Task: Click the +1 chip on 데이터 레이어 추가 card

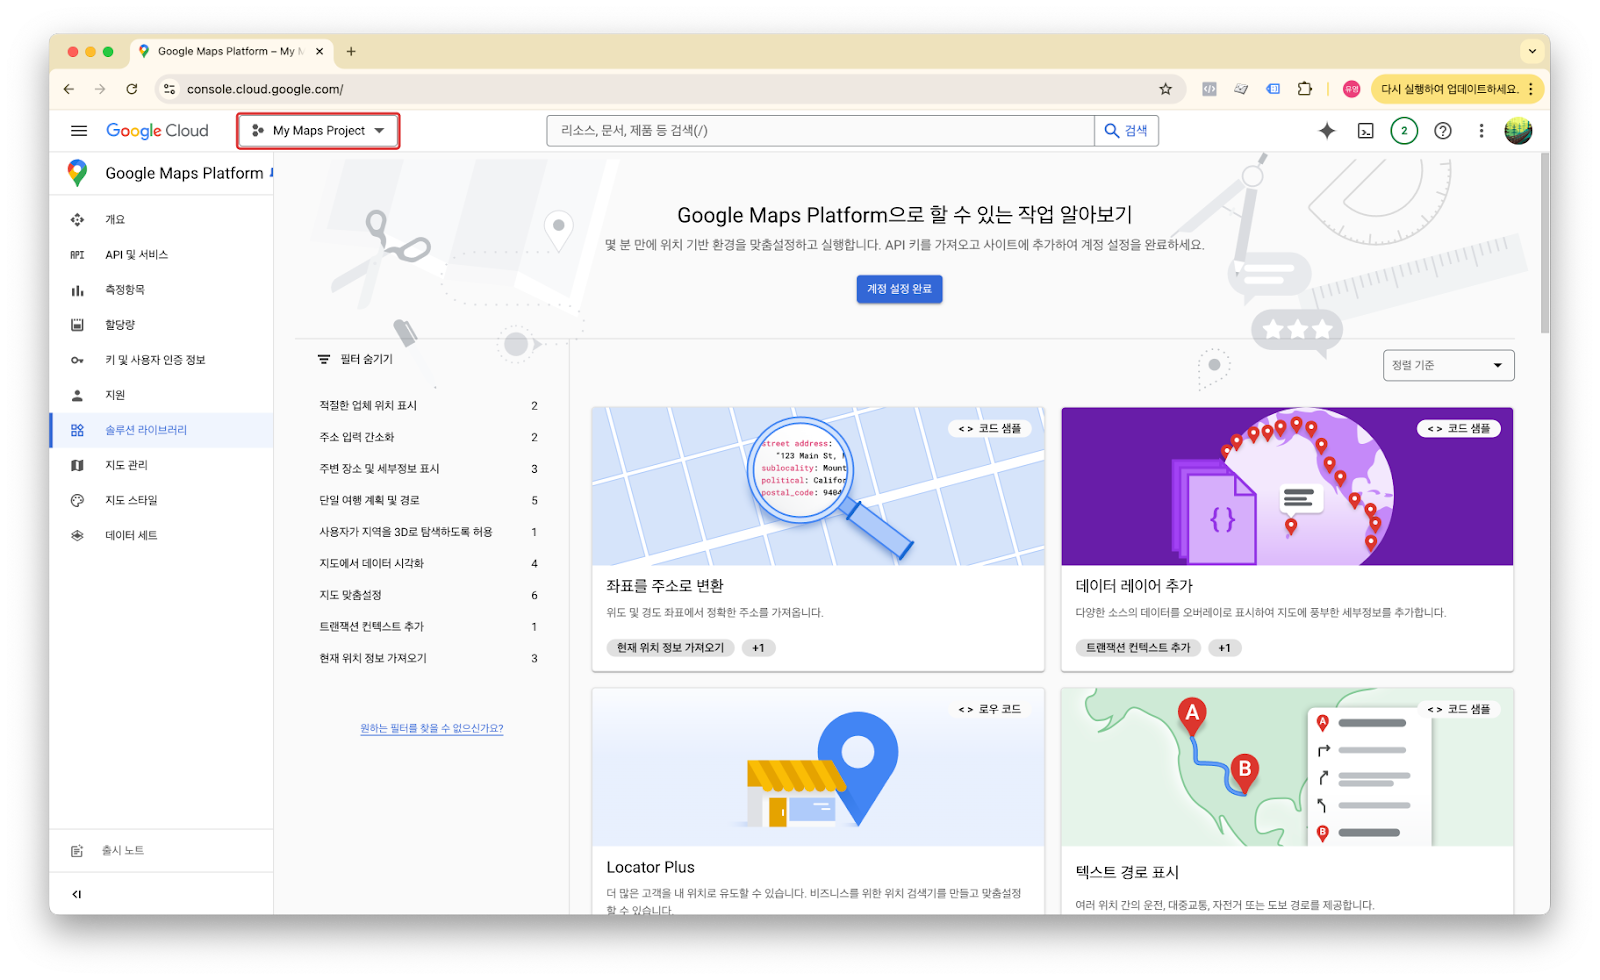Action: pyautogui.click(x=1224, y=648)
